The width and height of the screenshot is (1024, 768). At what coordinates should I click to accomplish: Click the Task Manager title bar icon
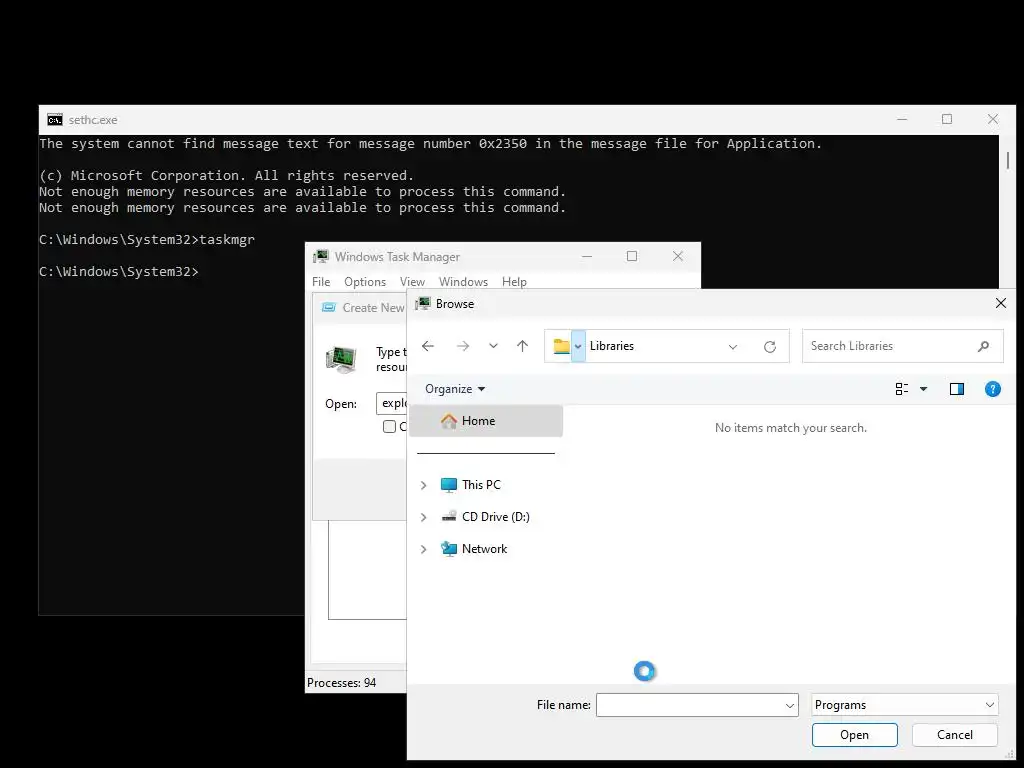pos(321,257)
